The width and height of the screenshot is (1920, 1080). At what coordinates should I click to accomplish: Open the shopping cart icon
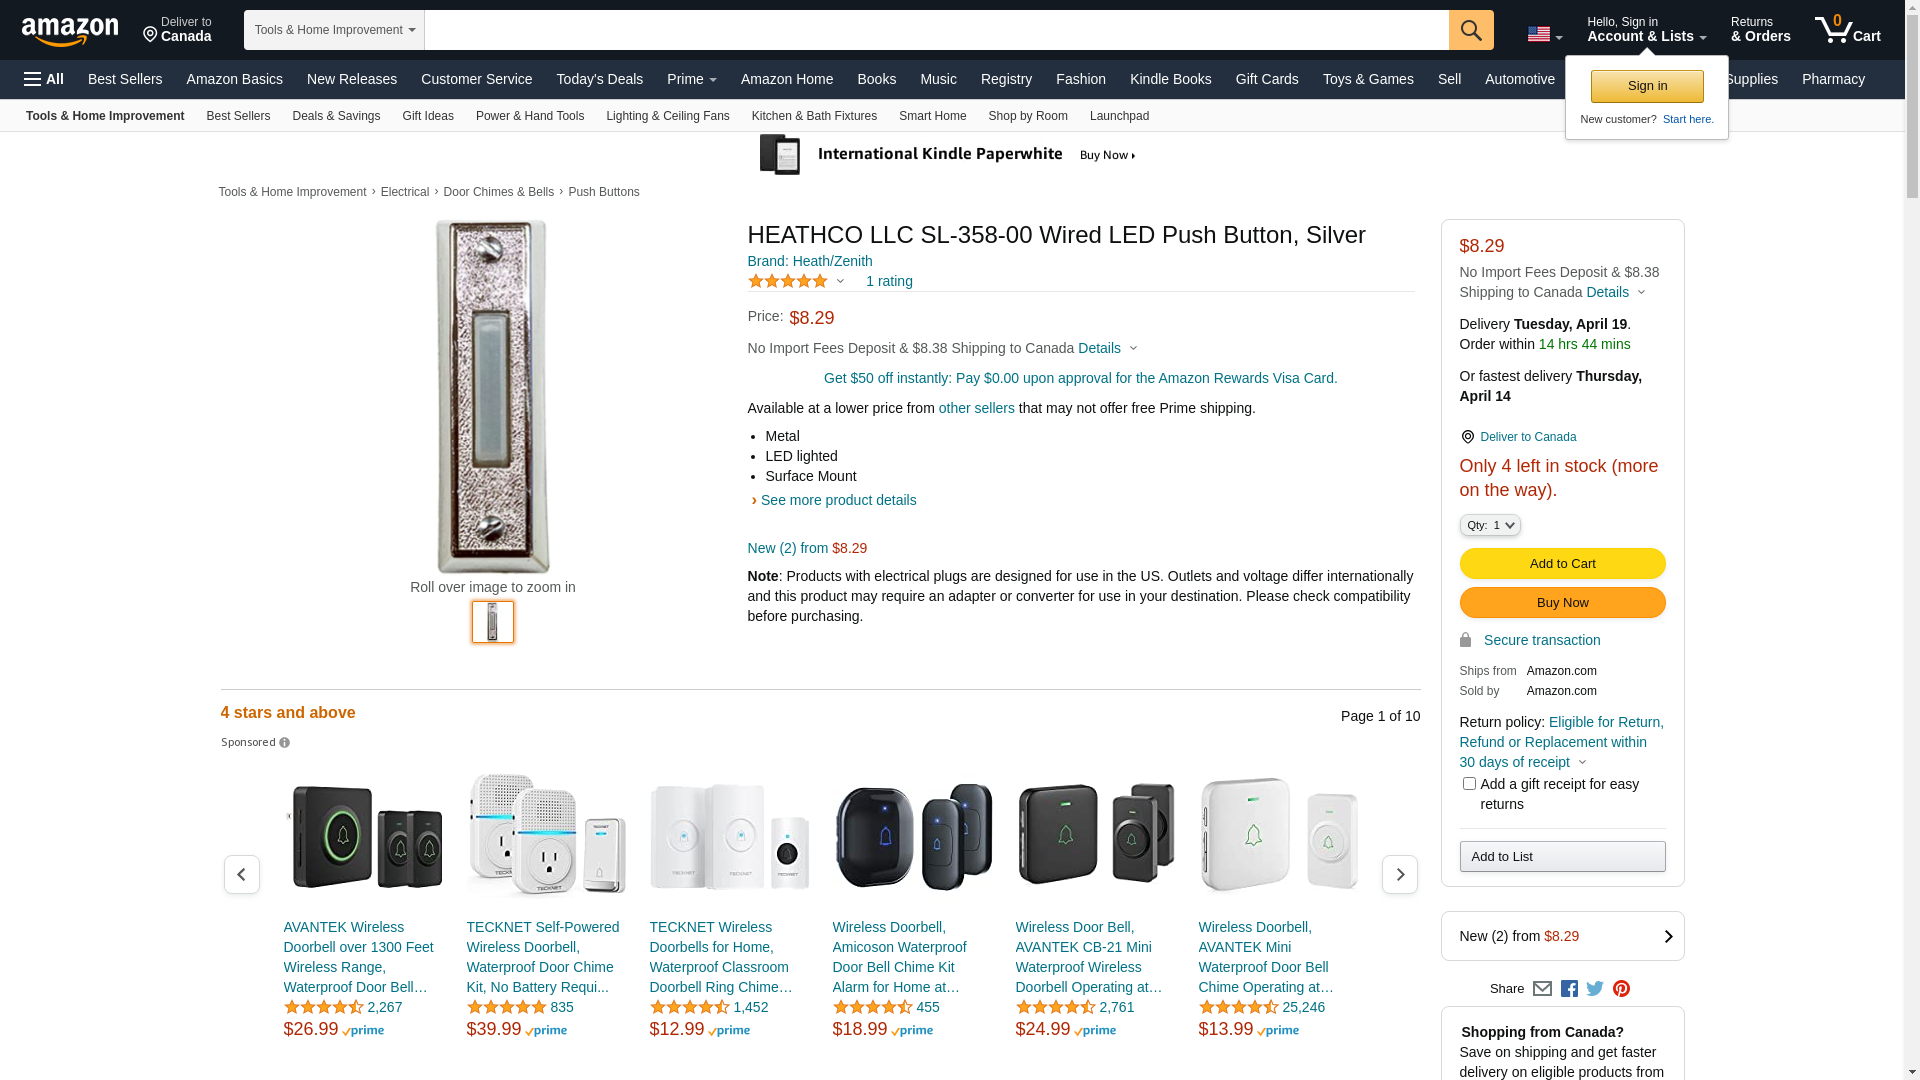(1846, 30)
